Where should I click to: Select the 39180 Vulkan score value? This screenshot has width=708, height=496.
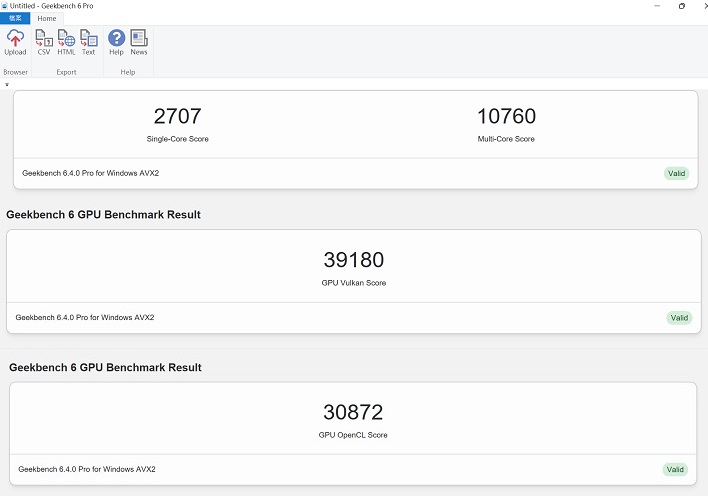(x=354, y=260)
